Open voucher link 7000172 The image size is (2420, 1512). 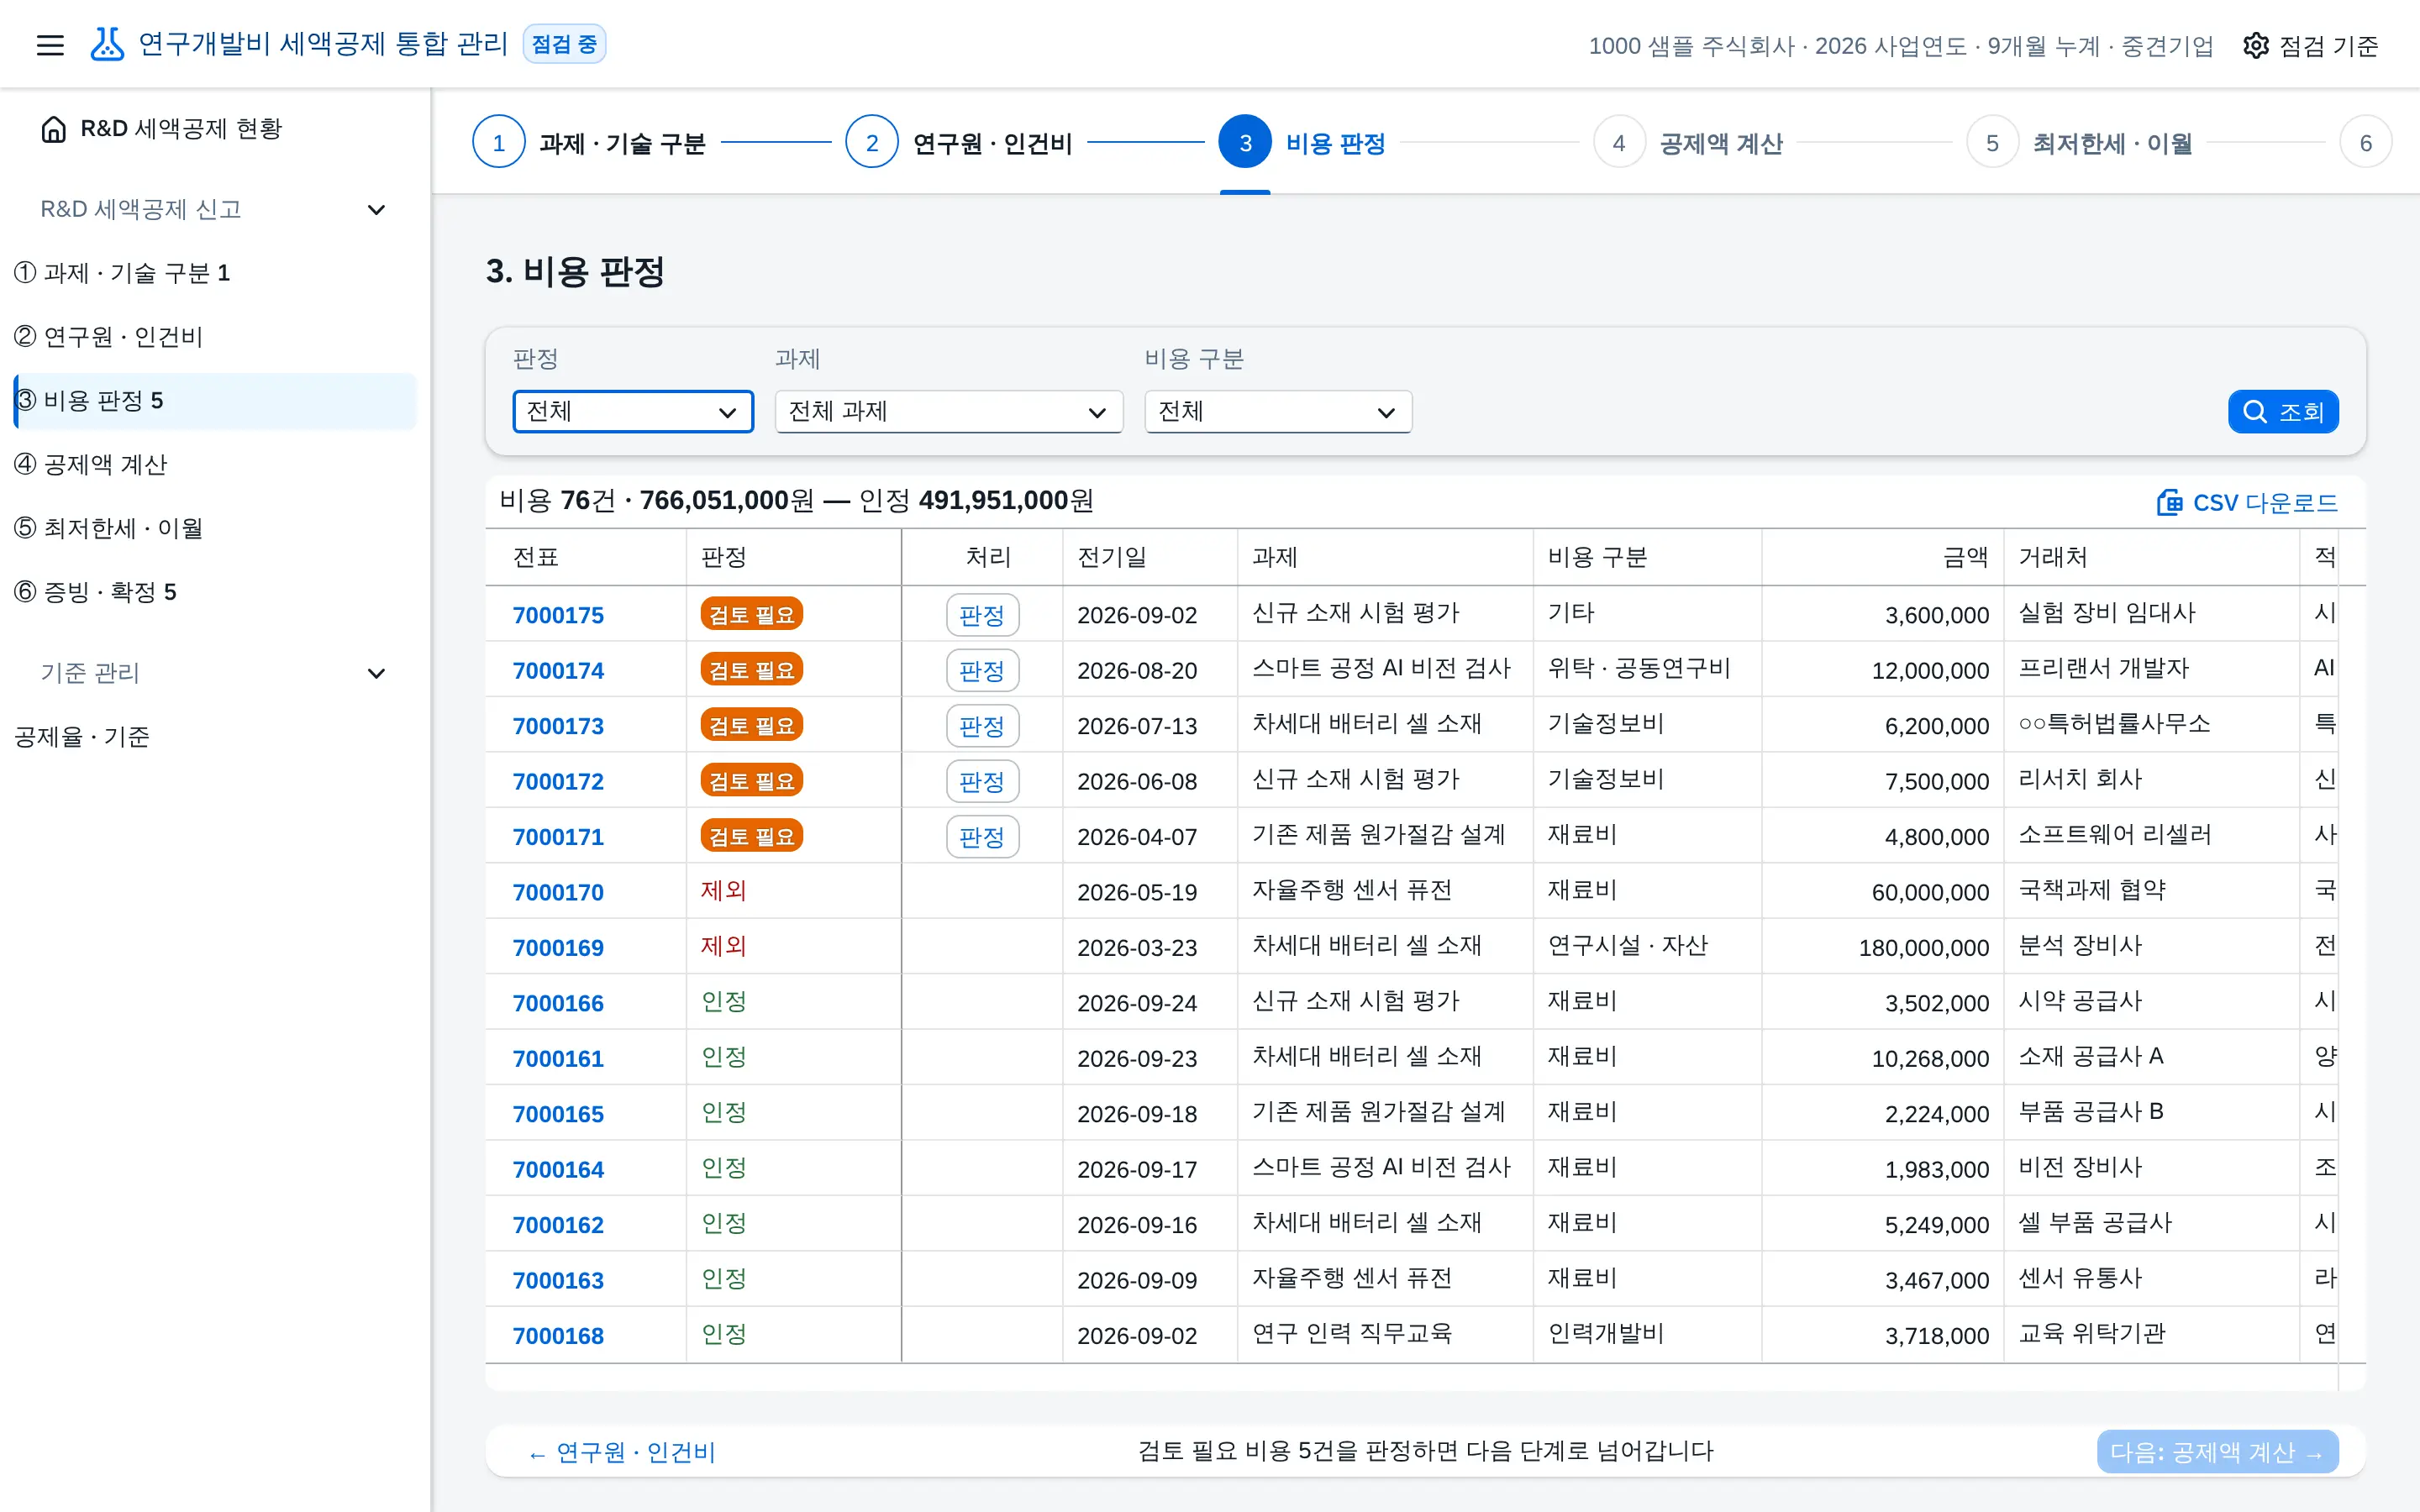(x=558, y=782)
